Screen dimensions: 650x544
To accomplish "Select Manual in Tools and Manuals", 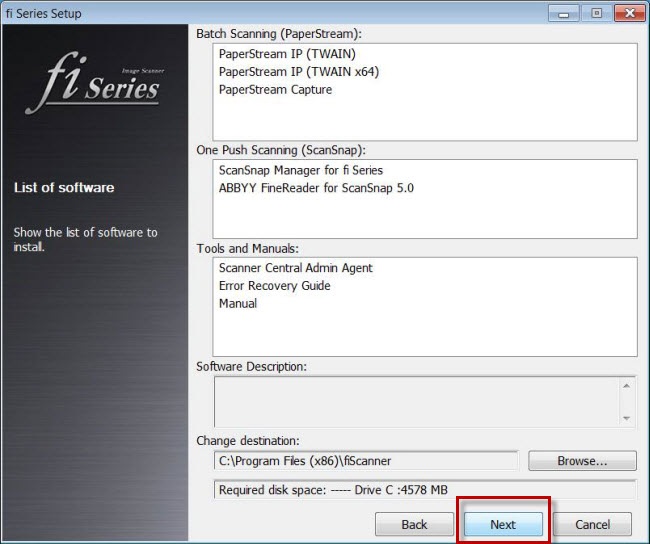I will tap(238, 304).
